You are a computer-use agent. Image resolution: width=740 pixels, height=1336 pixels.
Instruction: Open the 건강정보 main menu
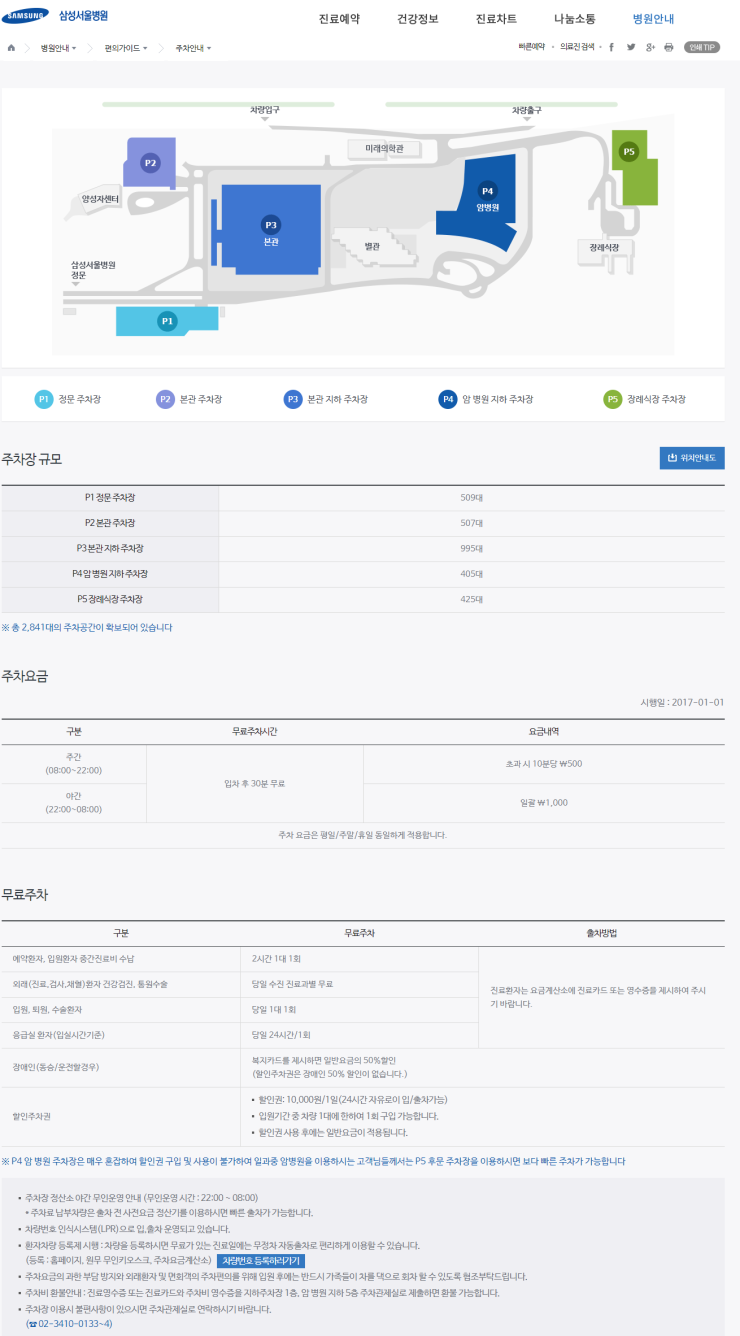[417, 19]
